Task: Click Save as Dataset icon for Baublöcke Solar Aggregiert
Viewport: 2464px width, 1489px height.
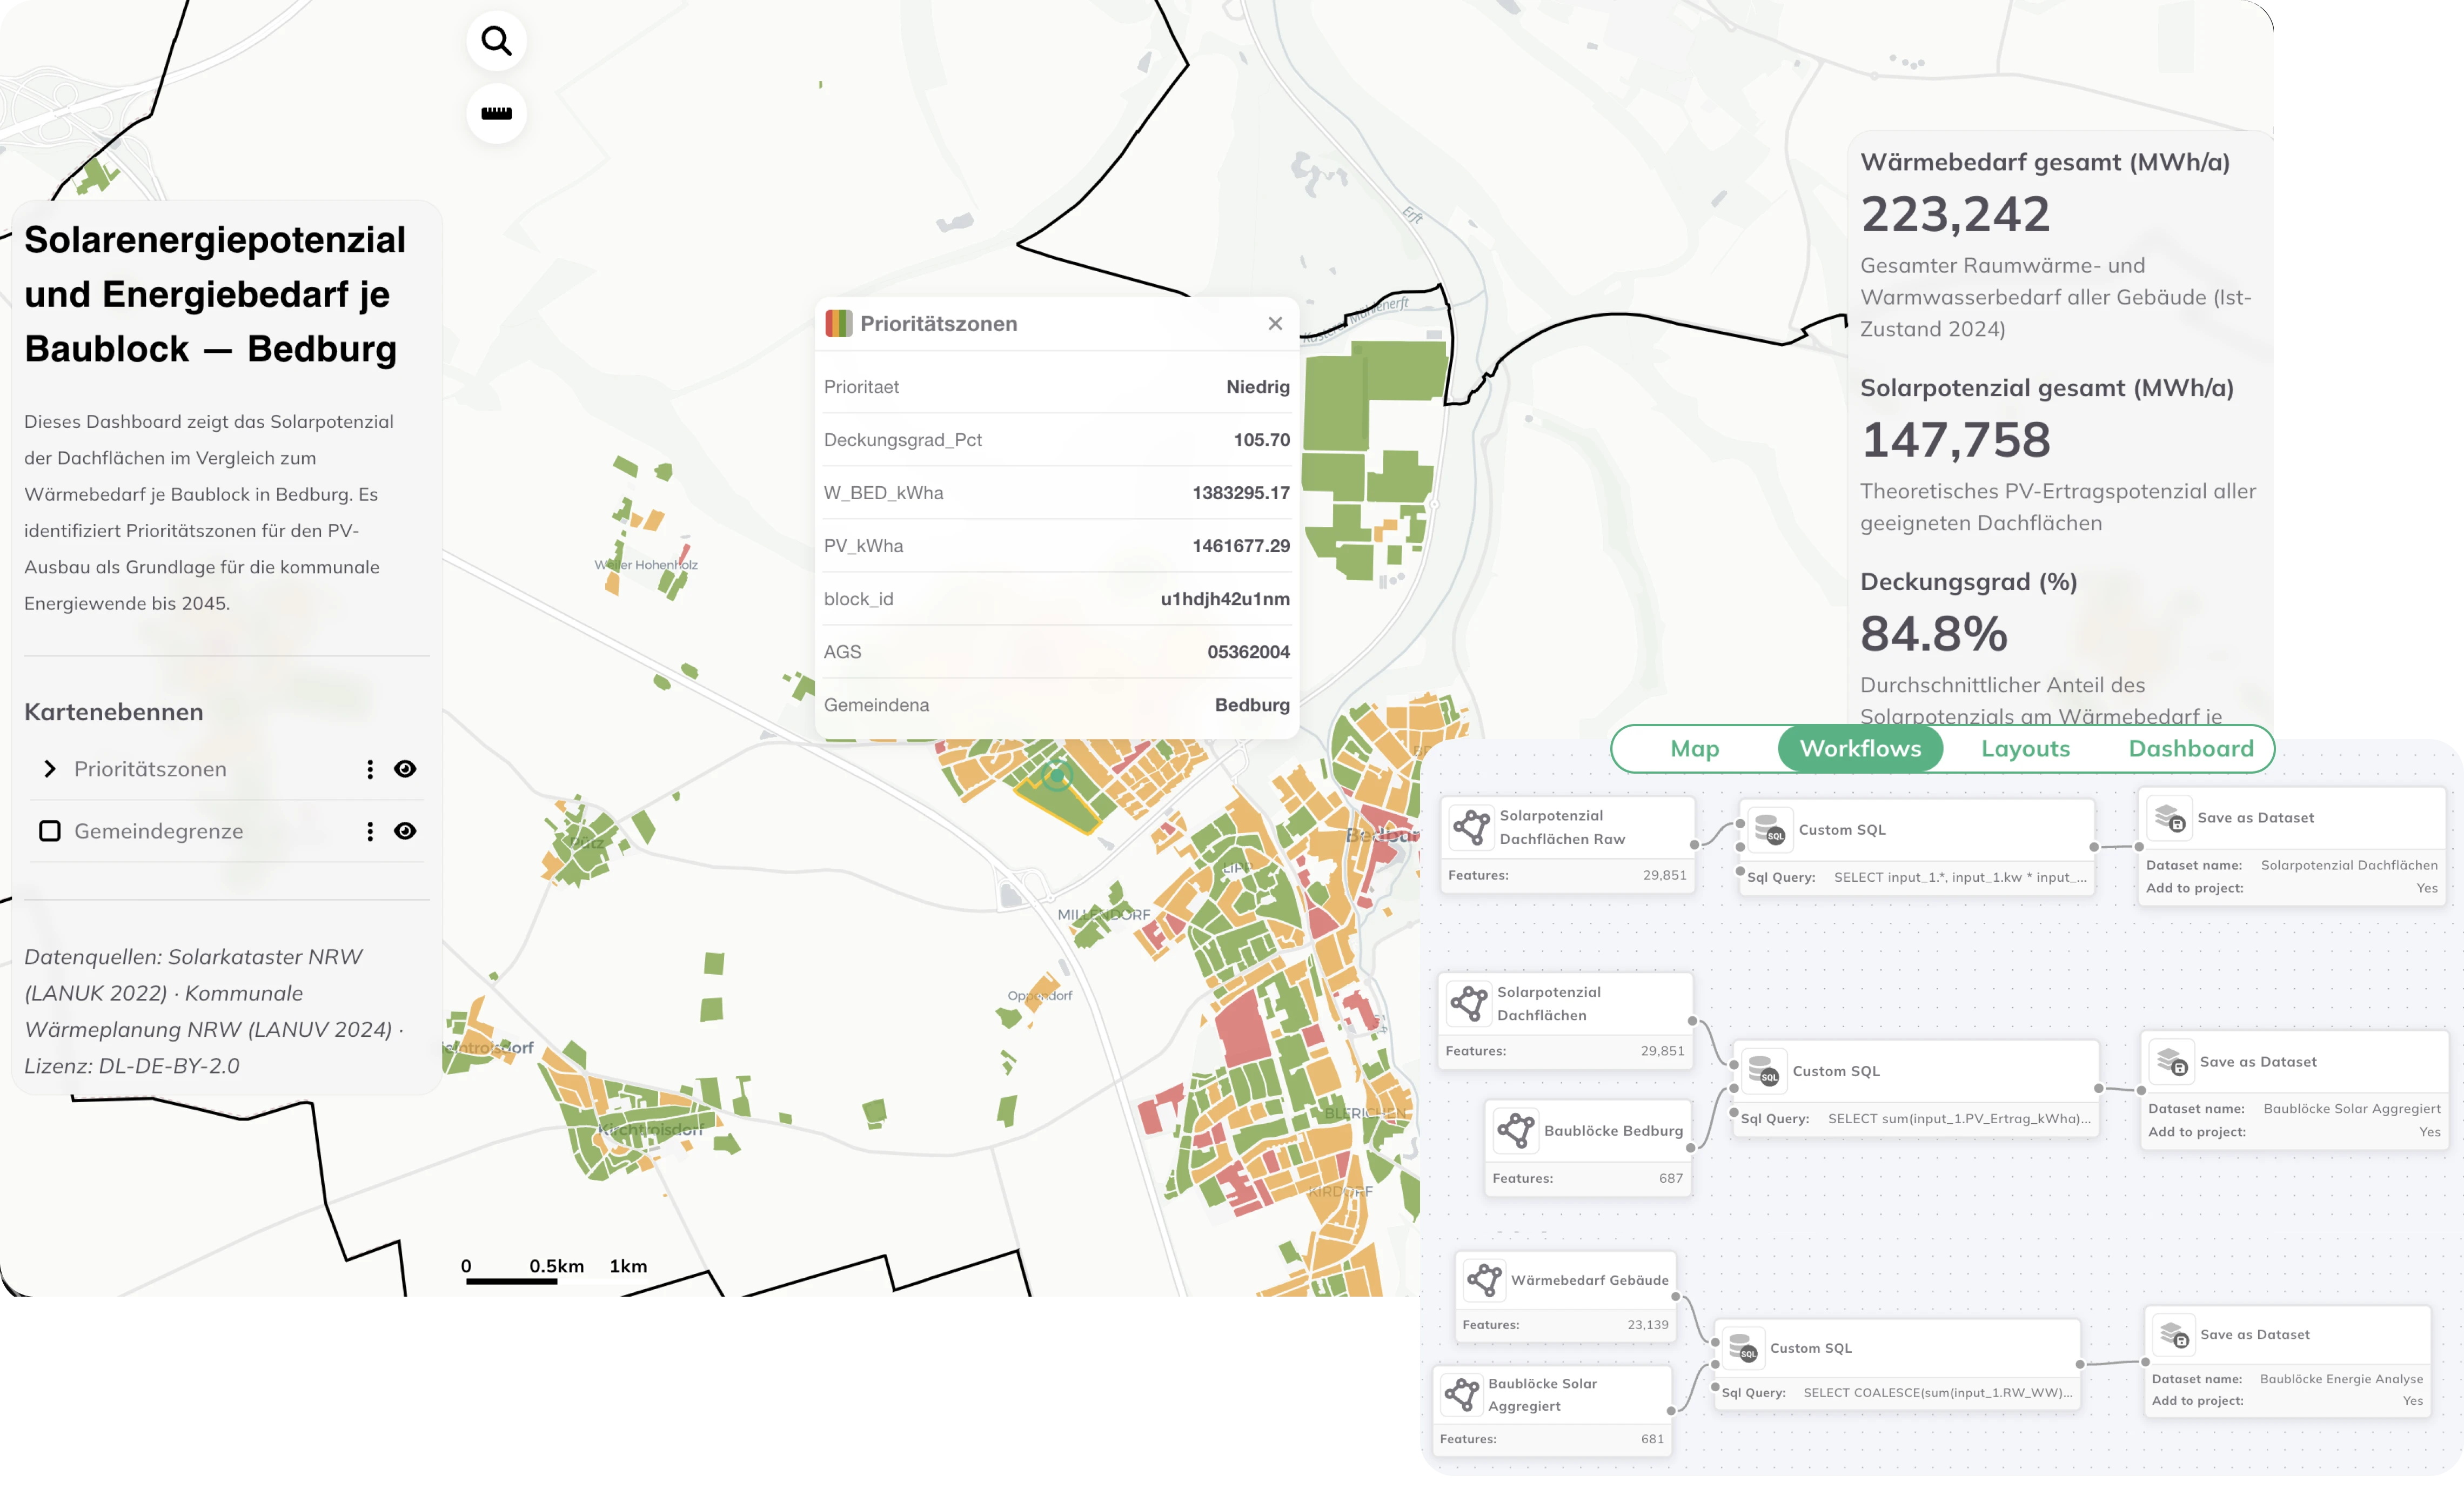Action: point(2172,1062)
